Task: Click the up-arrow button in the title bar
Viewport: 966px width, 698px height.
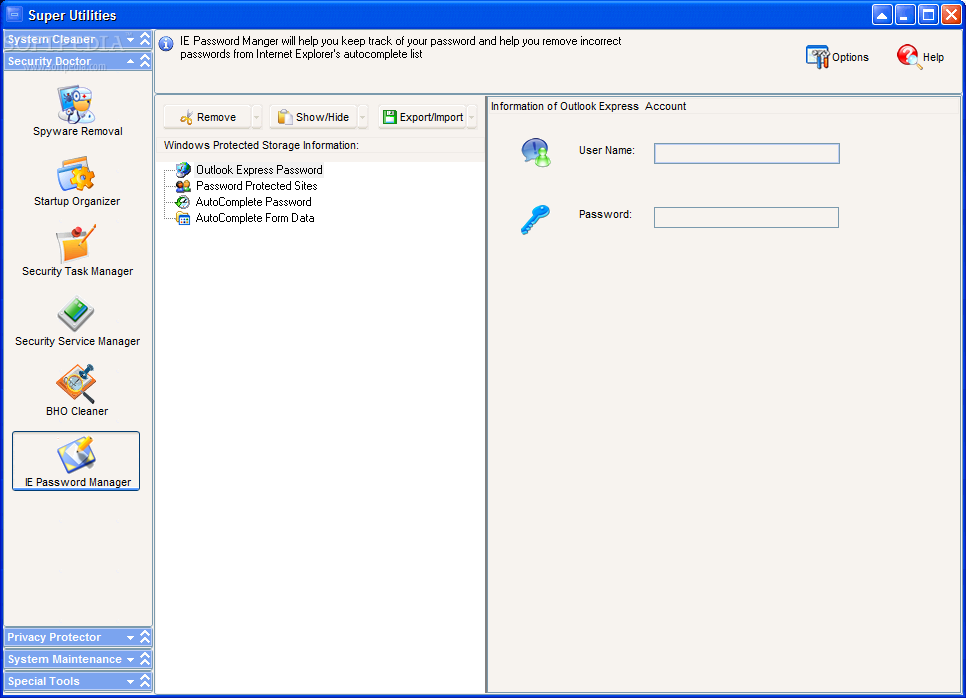Action: click(x=882, y=15)
